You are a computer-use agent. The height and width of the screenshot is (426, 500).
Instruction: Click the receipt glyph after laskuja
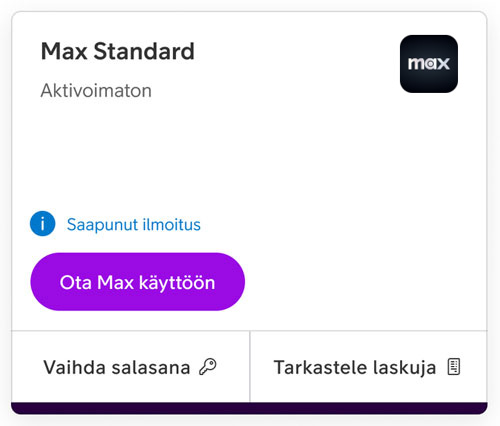[454, 367]
